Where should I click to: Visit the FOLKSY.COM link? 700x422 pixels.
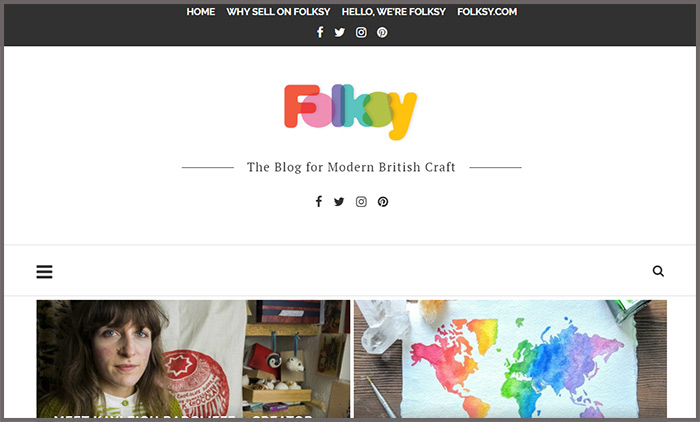(487, 12)
